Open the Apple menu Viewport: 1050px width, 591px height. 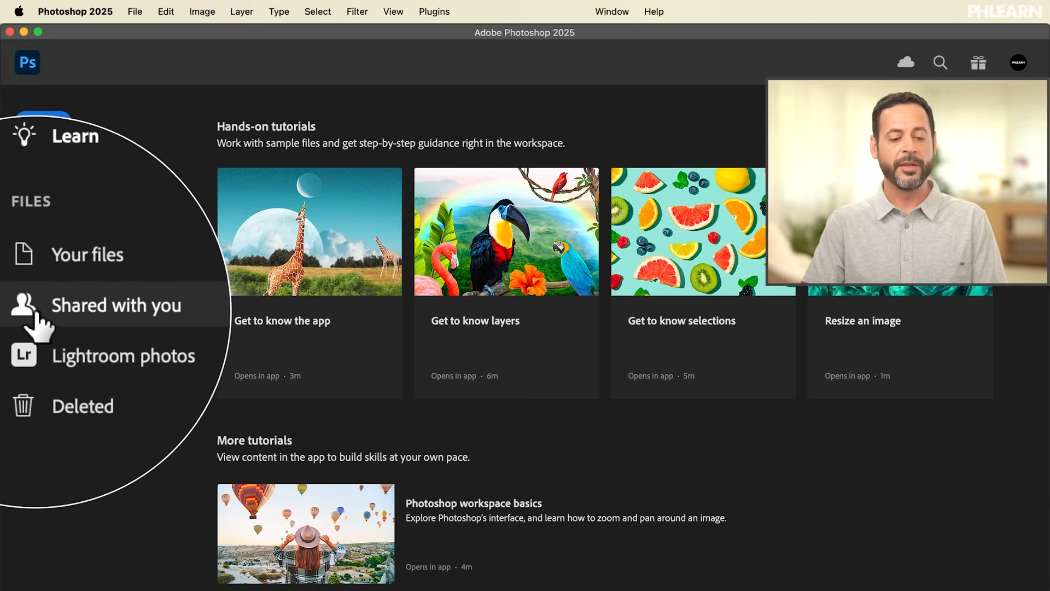[x=19, y=11]
